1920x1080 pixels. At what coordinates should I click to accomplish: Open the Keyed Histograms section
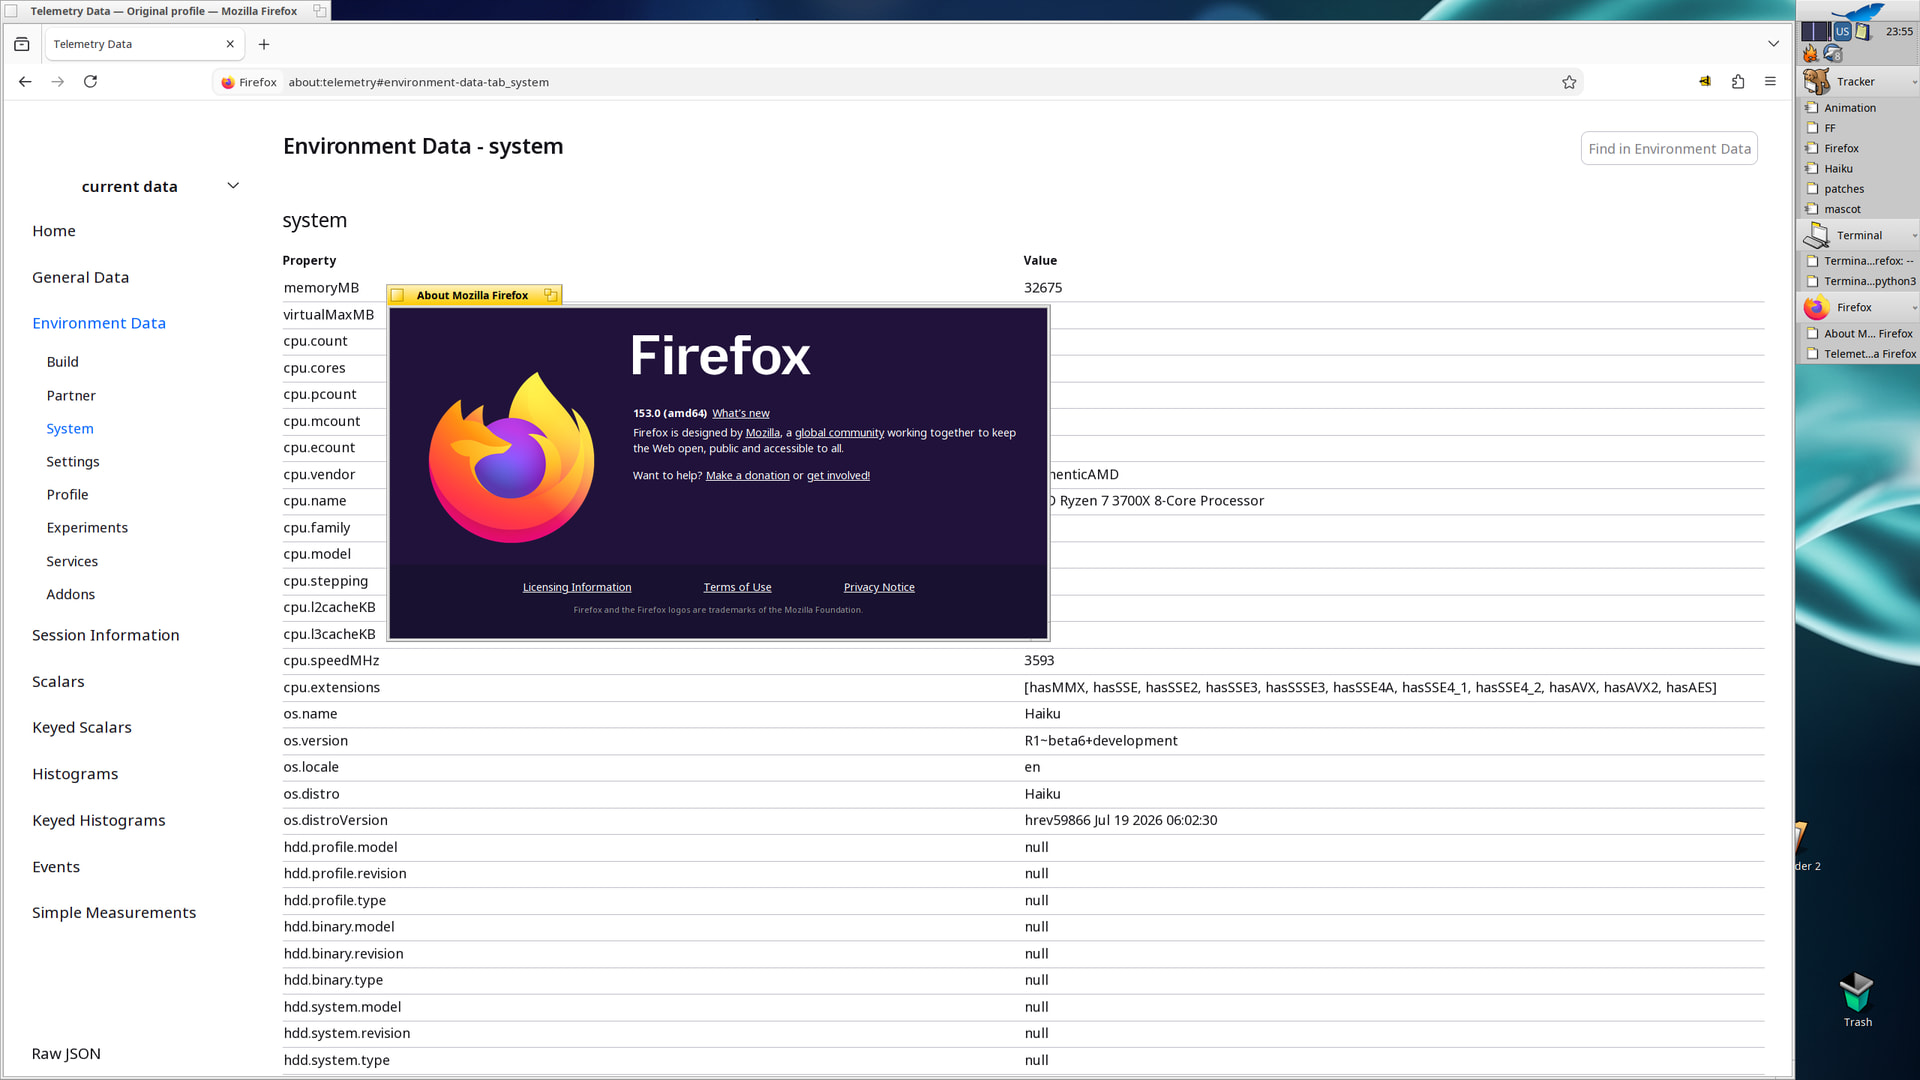pos(99,821)
